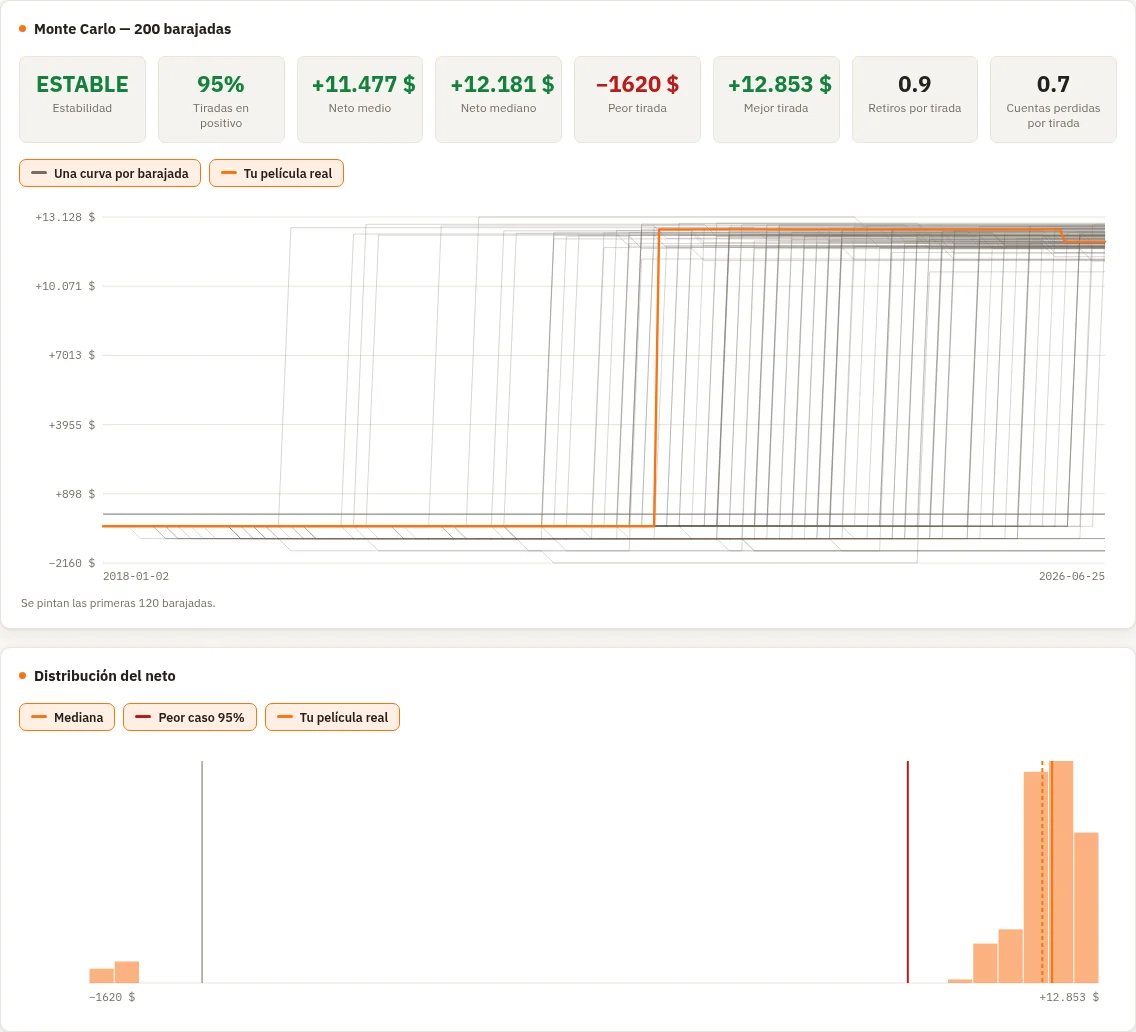Click the '−2160 $' y-axis label

click(x=72, y=563)
